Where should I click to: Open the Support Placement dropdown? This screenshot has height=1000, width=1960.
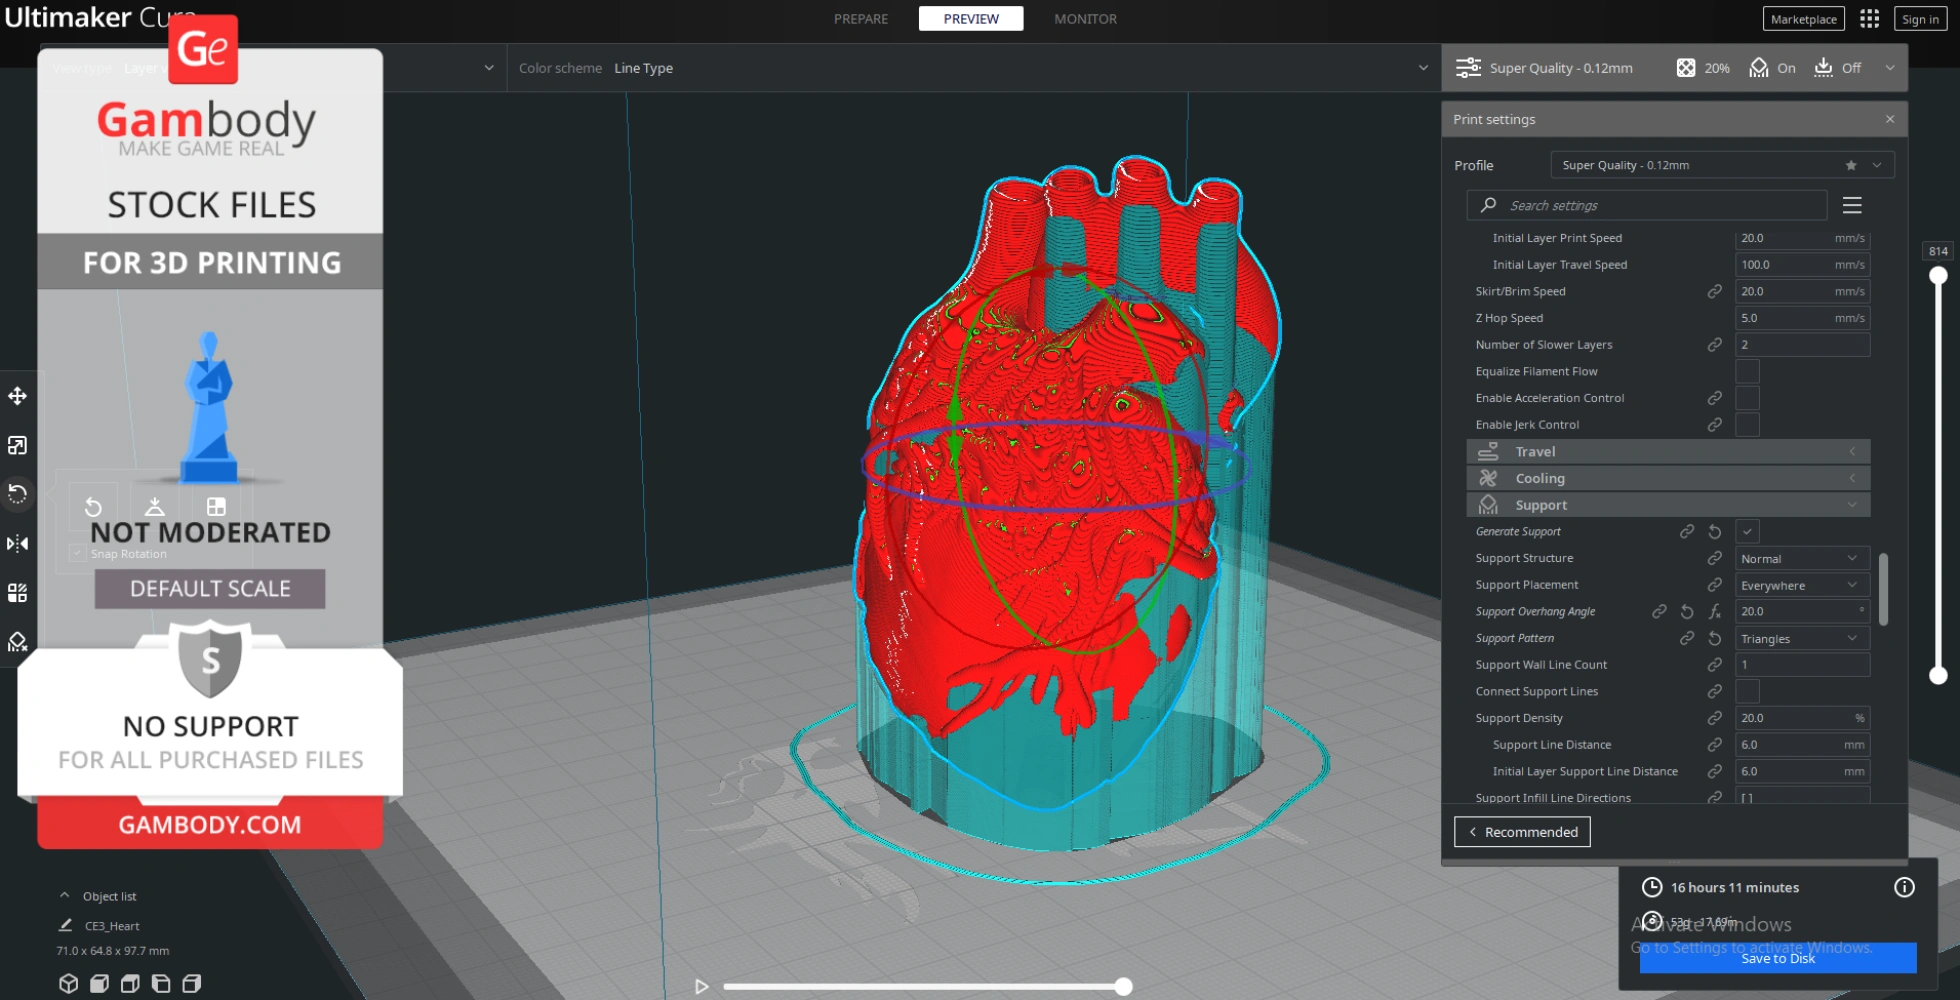coord(1801,585)
